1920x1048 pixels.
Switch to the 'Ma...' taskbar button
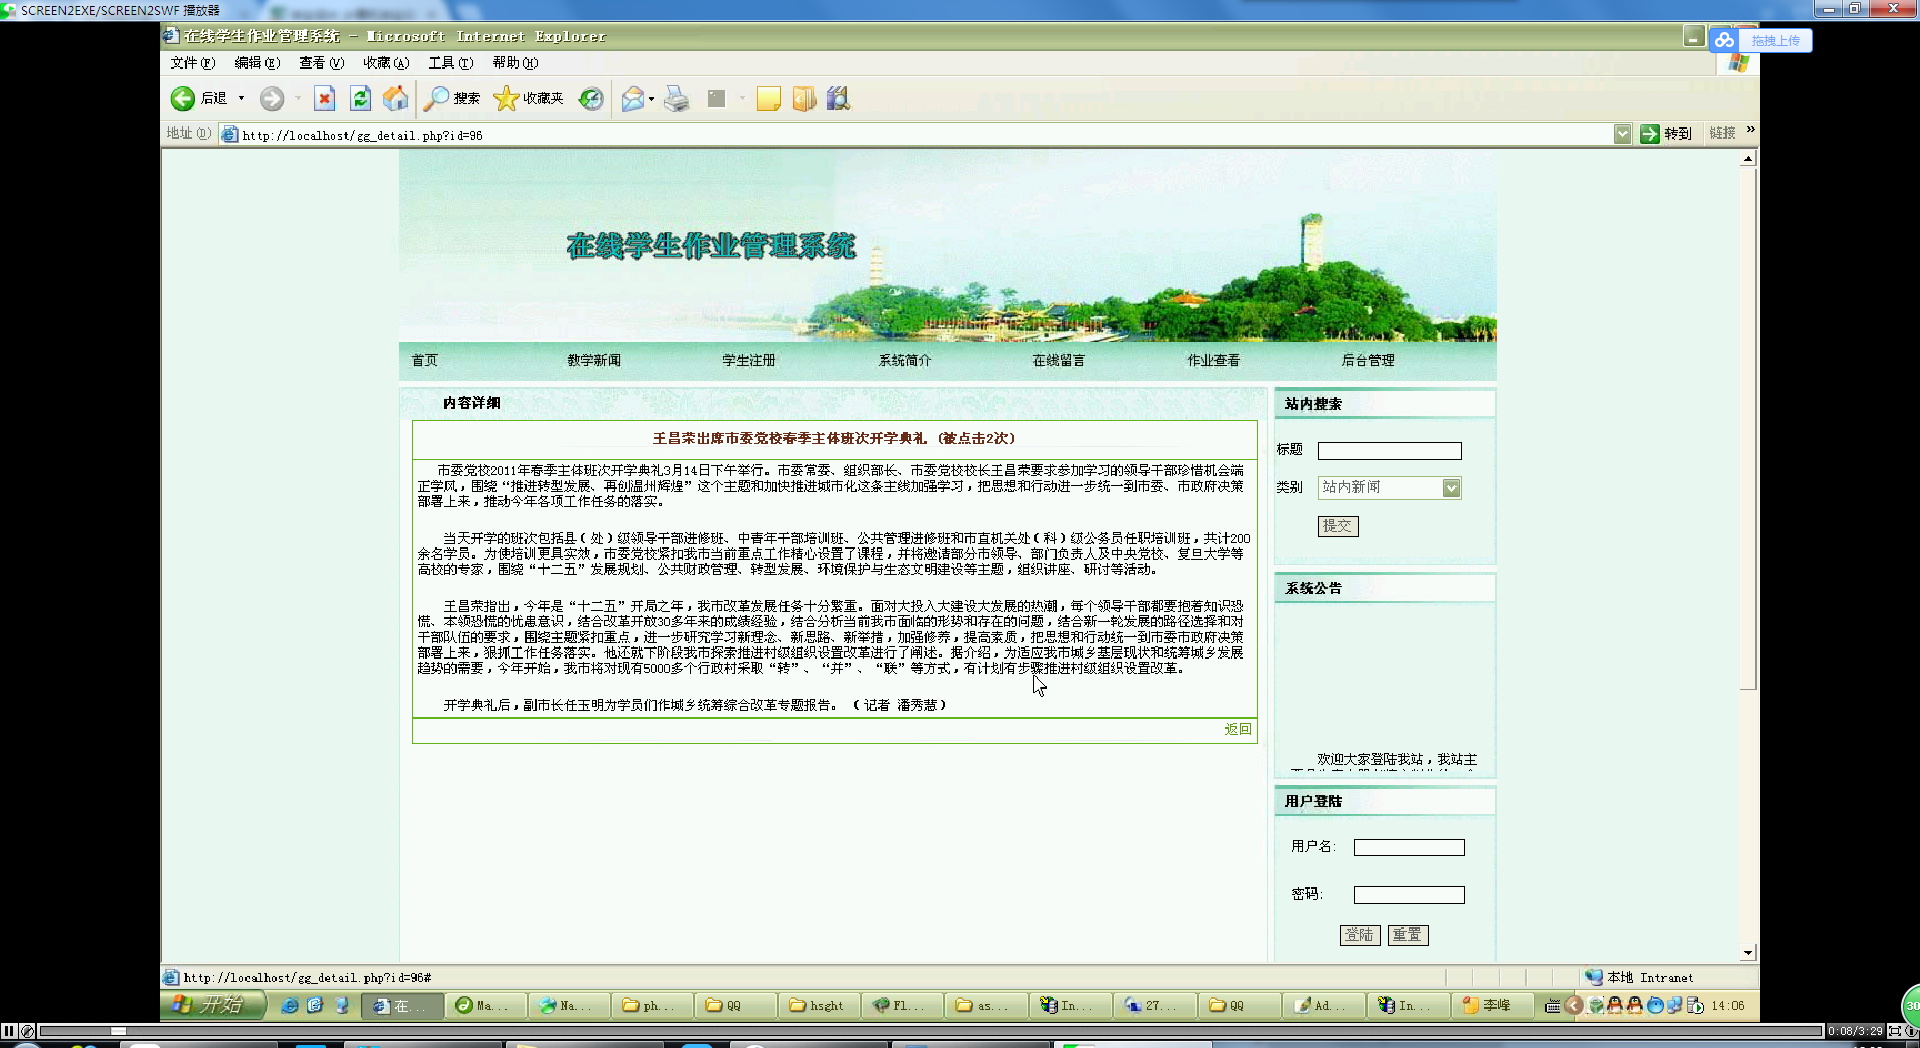coord(484,1005)
